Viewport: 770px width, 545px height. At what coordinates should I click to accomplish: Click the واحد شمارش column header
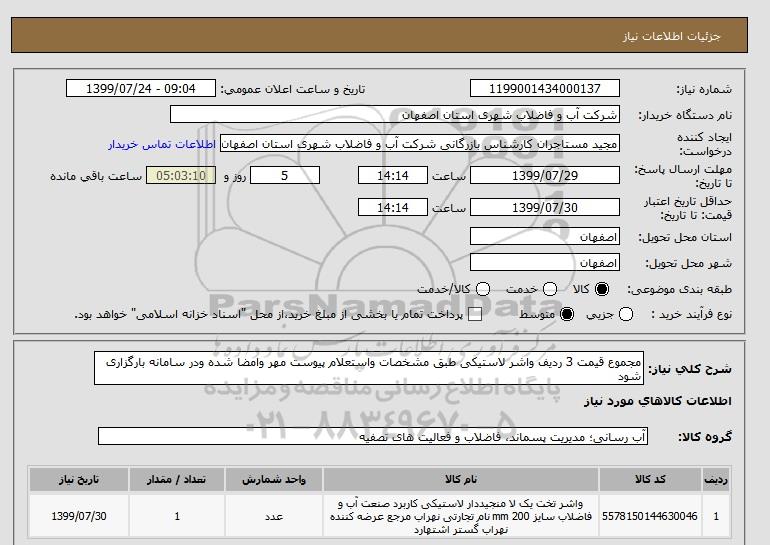pyautogui.click(x=274, y=480)
